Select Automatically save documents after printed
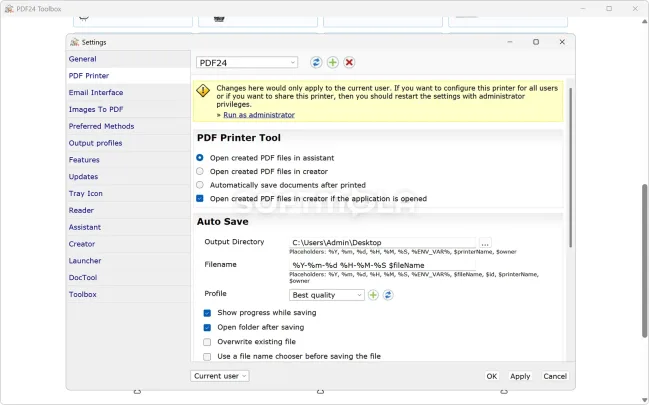This screenshot has height=405, width=649. click(x=200, y=185)
